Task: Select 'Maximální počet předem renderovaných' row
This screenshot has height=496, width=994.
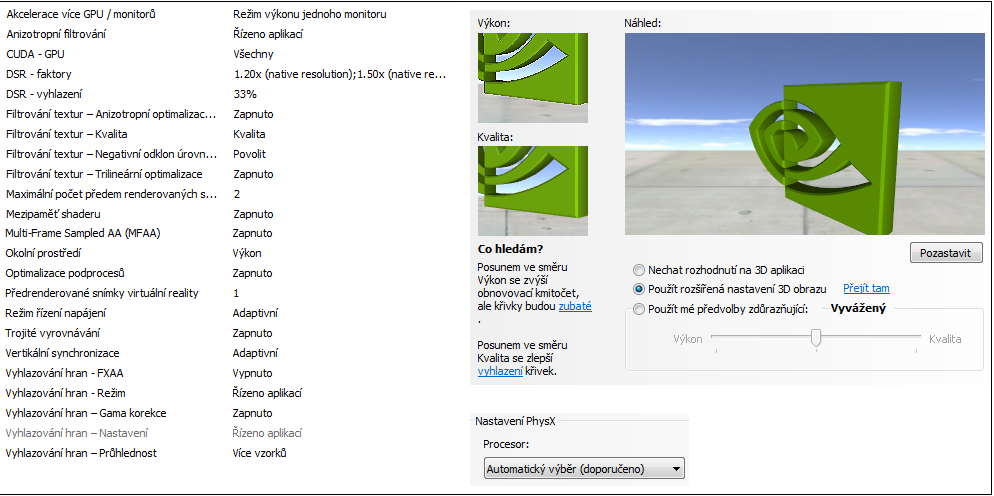Action: point(228,194)
